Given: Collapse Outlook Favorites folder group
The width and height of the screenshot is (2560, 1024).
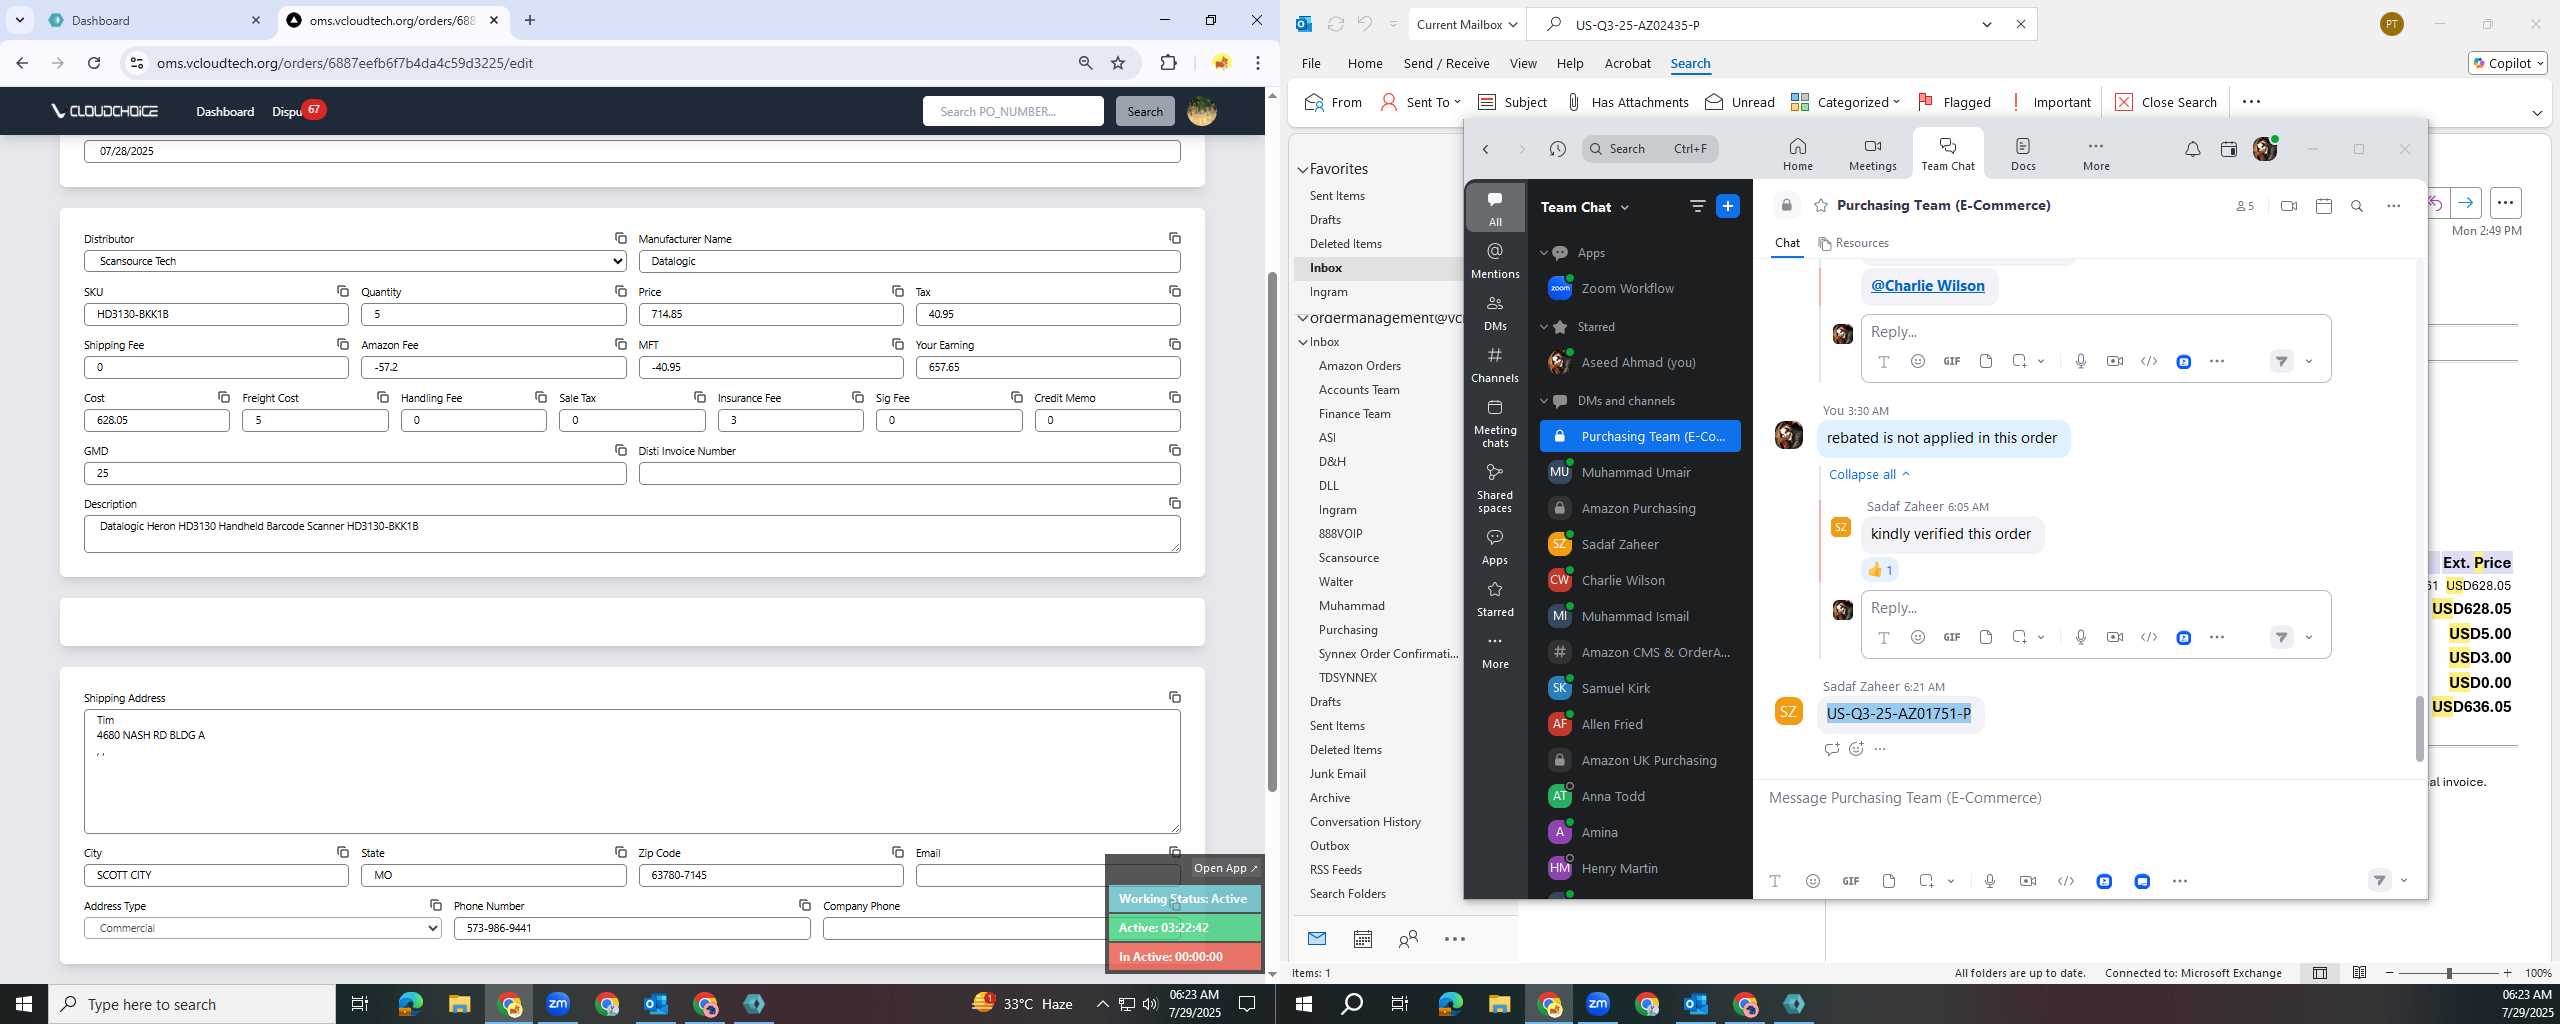Looking at the screenshot, I should [1303, 169].
